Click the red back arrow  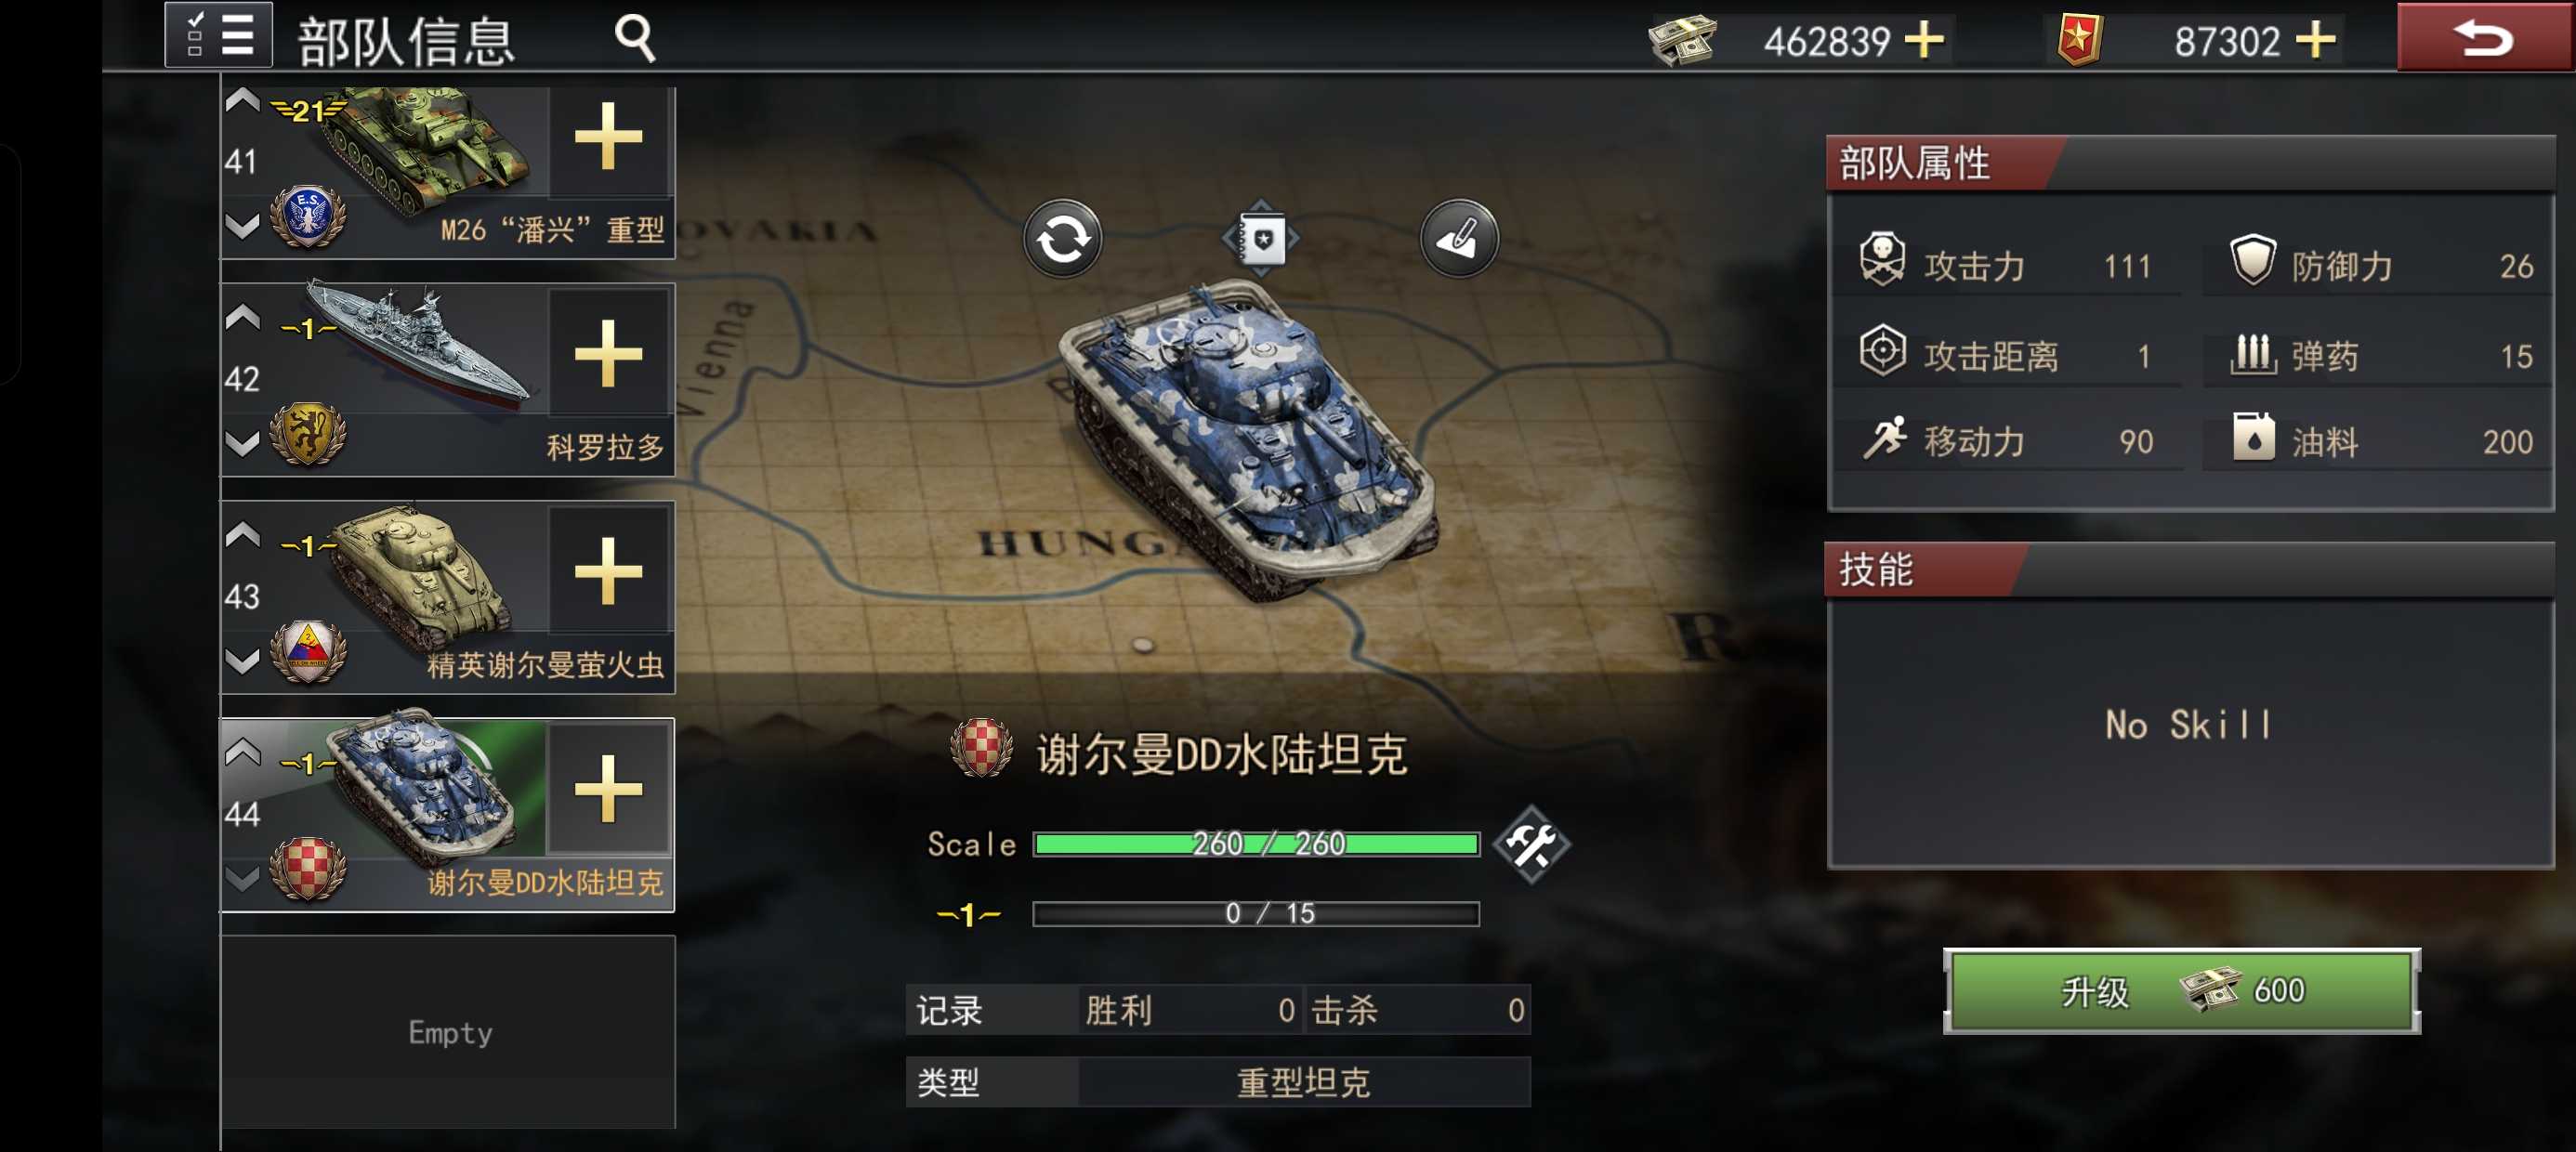pos(2484,37)
